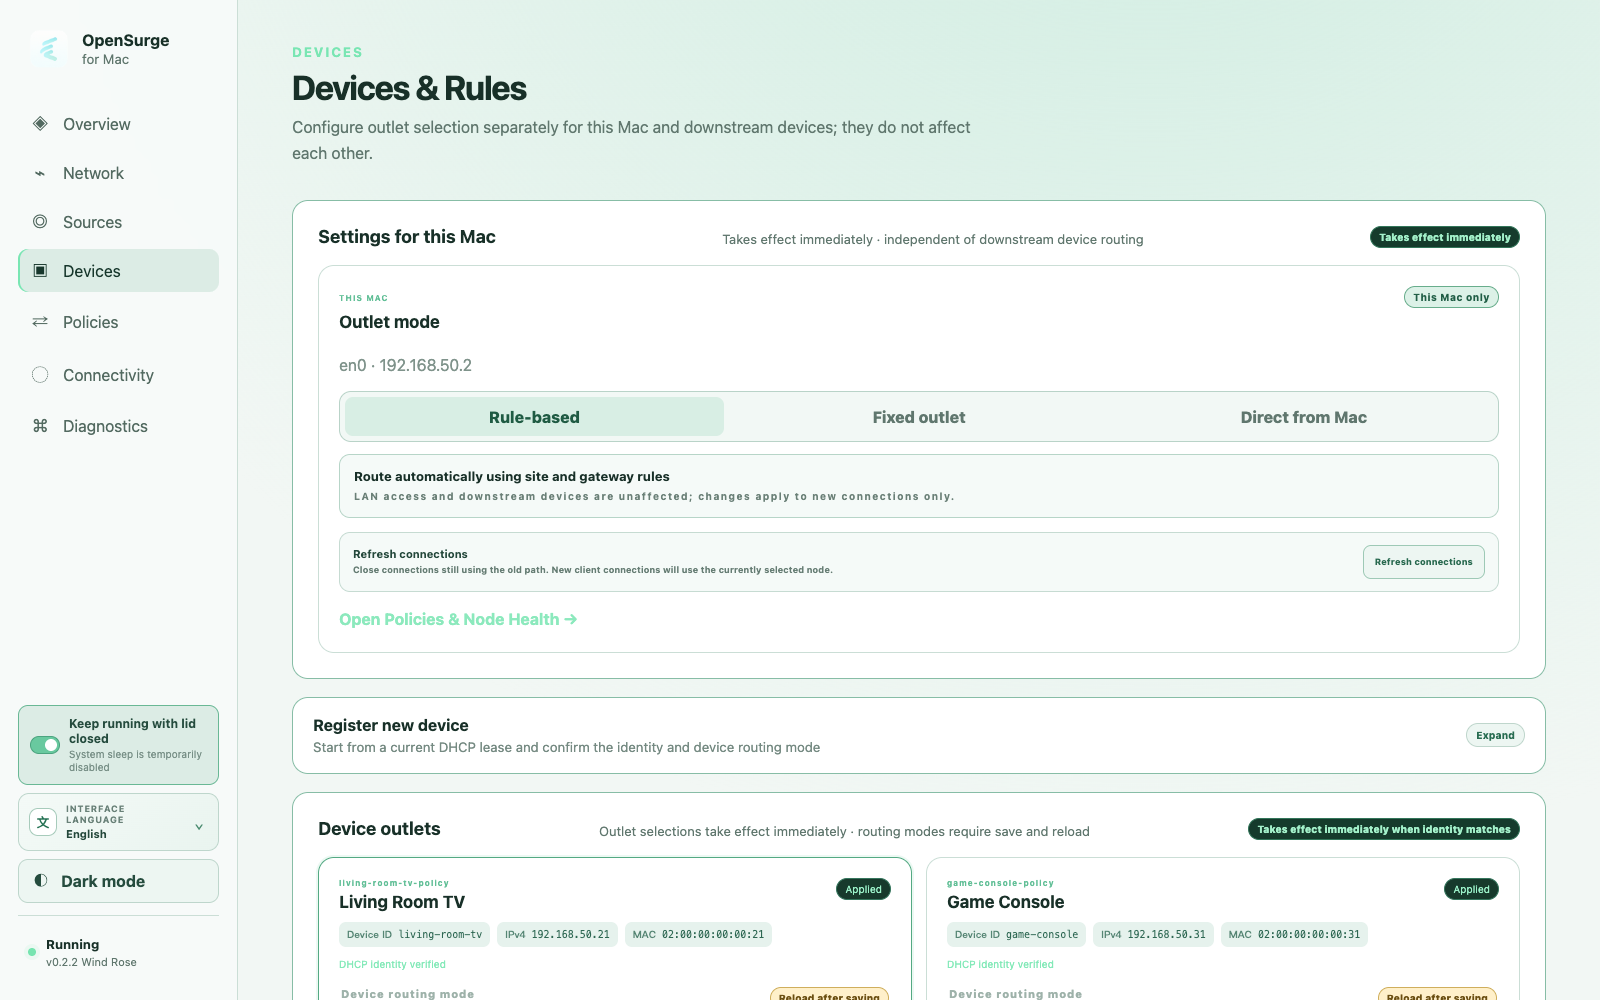Click the Connectivity circle icon

coord(40,375)
